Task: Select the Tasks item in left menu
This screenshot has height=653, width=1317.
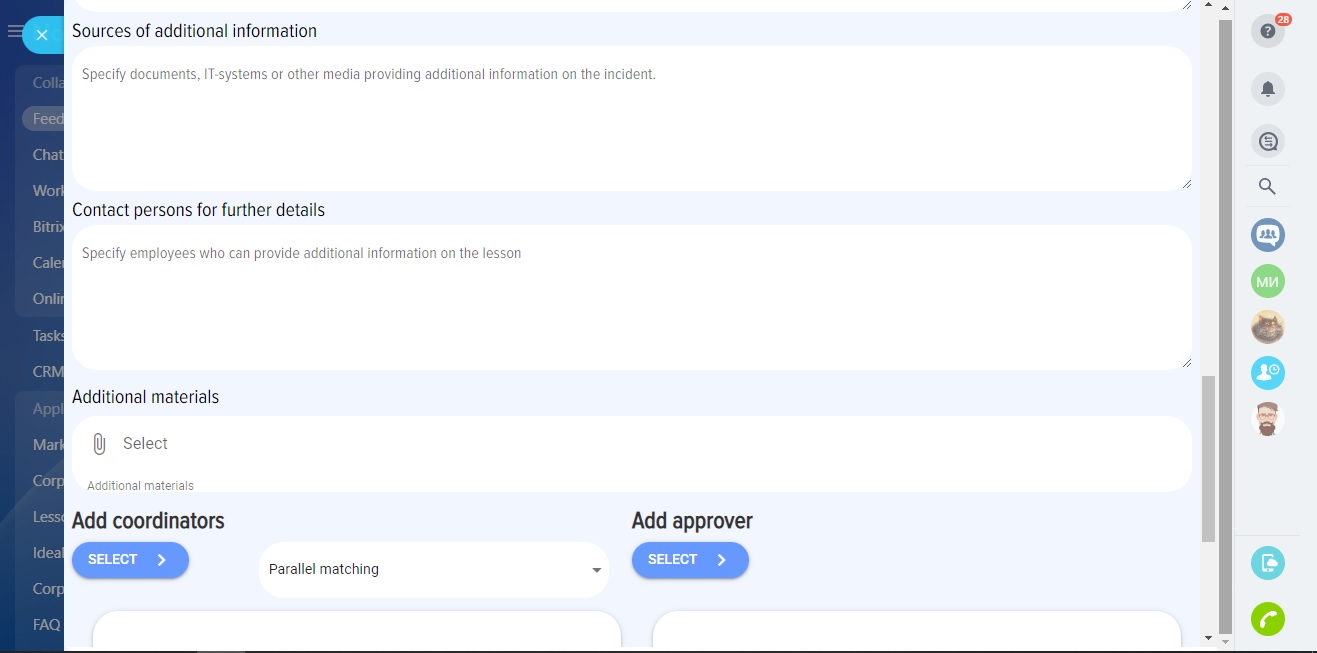Action: [48, 336]
